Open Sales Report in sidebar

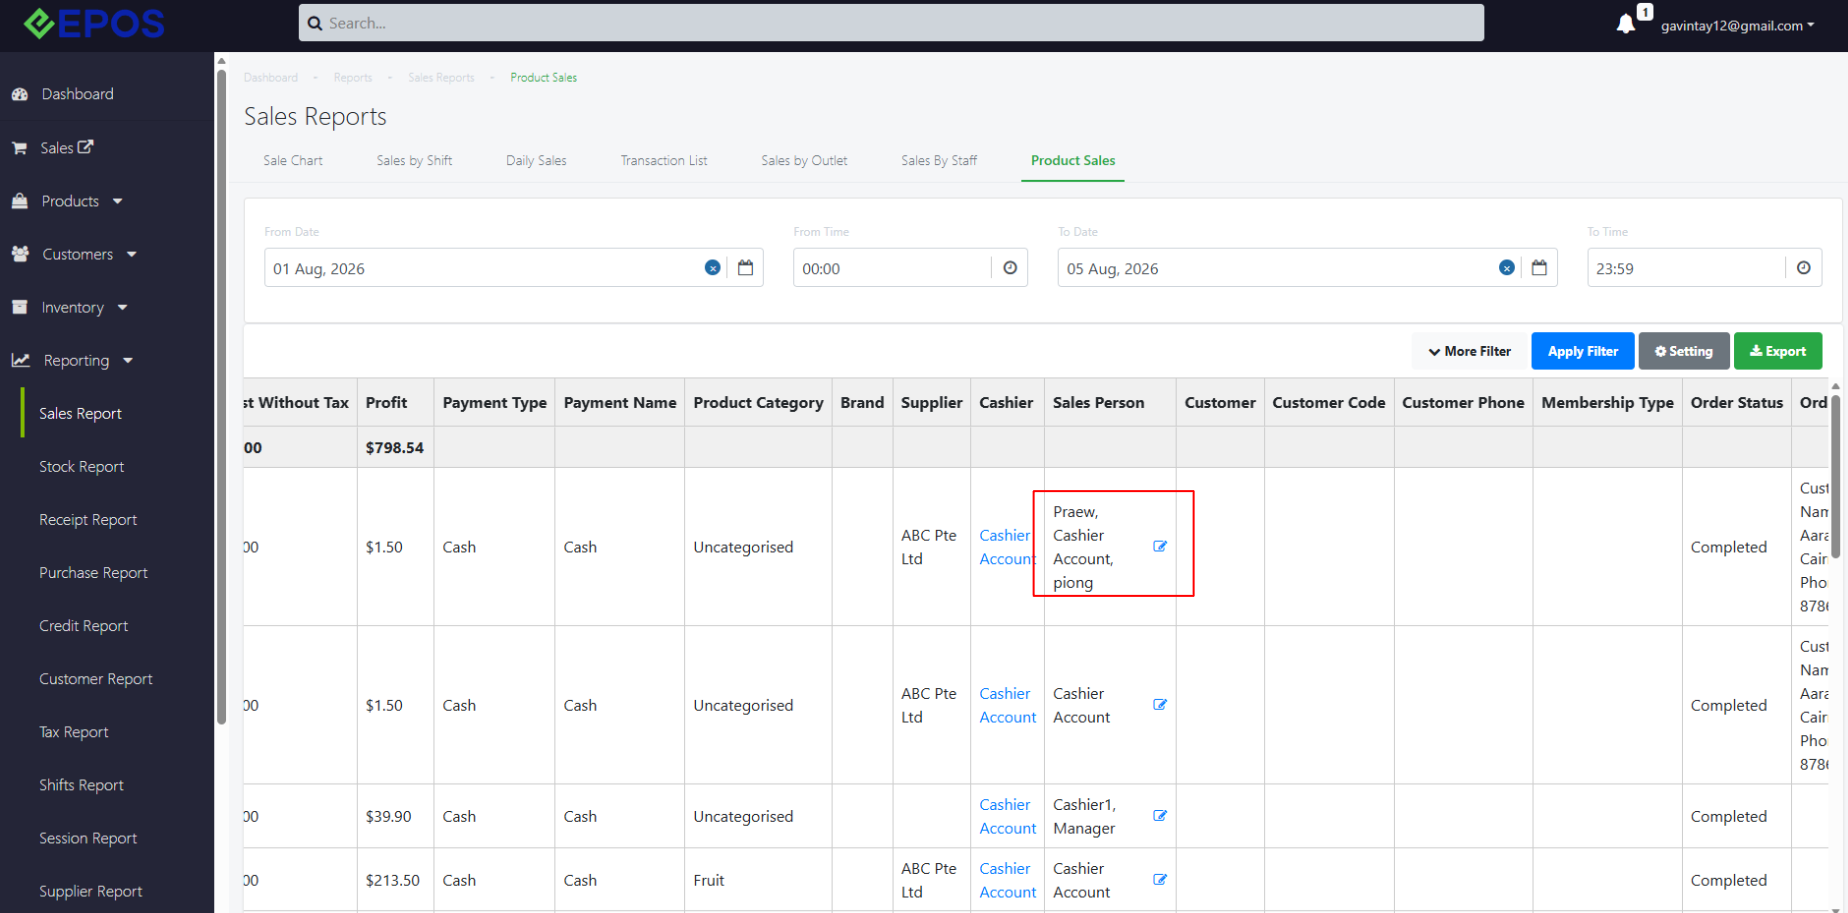tap(80, 413)
